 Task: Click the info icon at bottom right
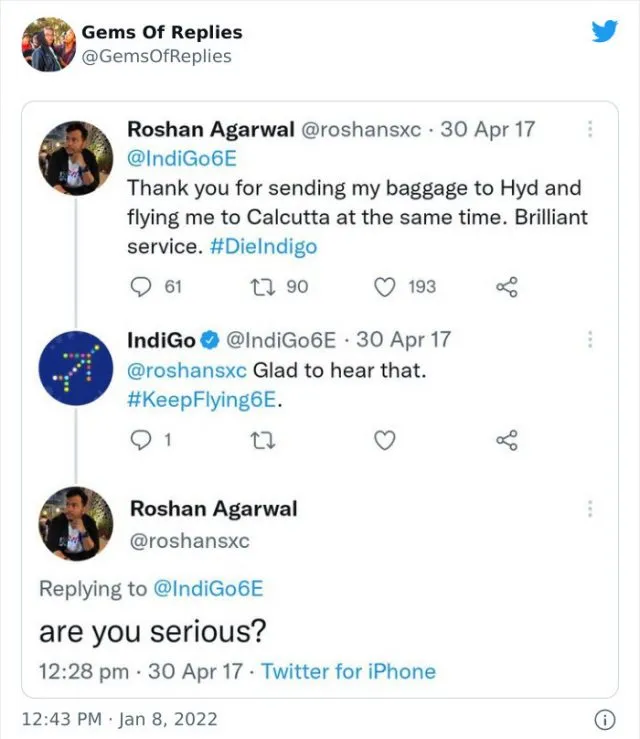604,718
